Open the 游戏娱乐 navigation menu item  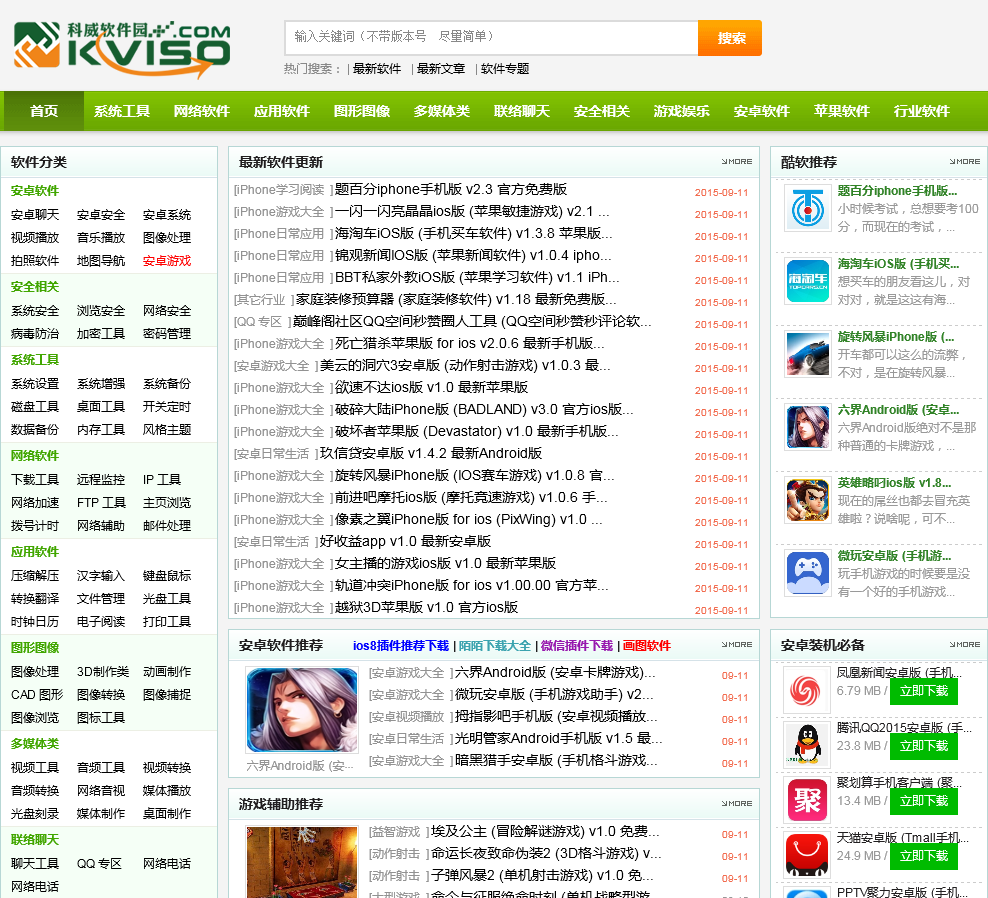pyautogui.click(x=682, y=111)
